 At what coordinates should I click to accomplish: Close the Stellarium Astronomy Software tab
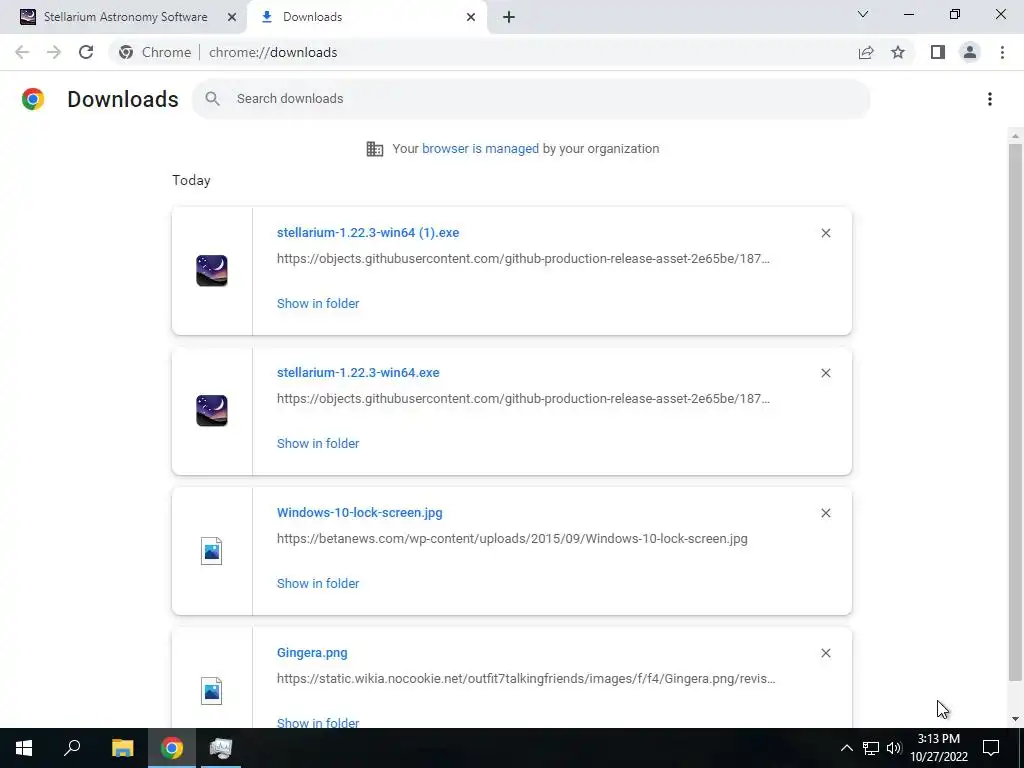click(232, 17)
